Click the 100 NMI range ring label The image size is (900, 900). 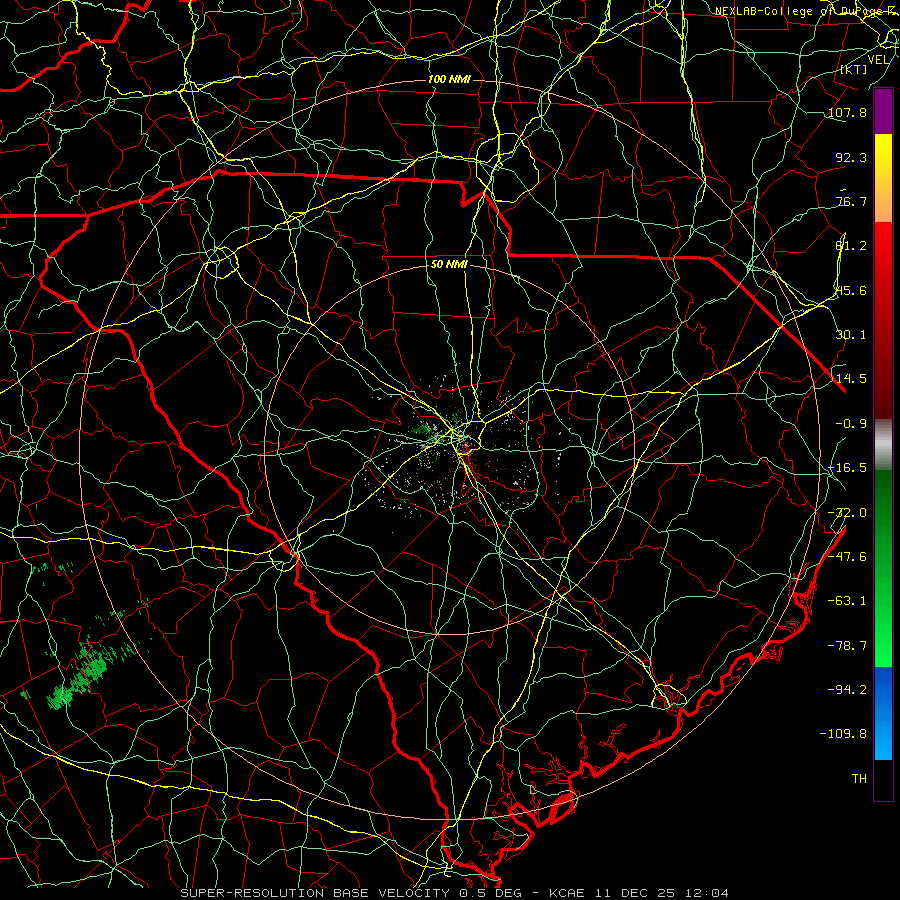pos(449,79)
